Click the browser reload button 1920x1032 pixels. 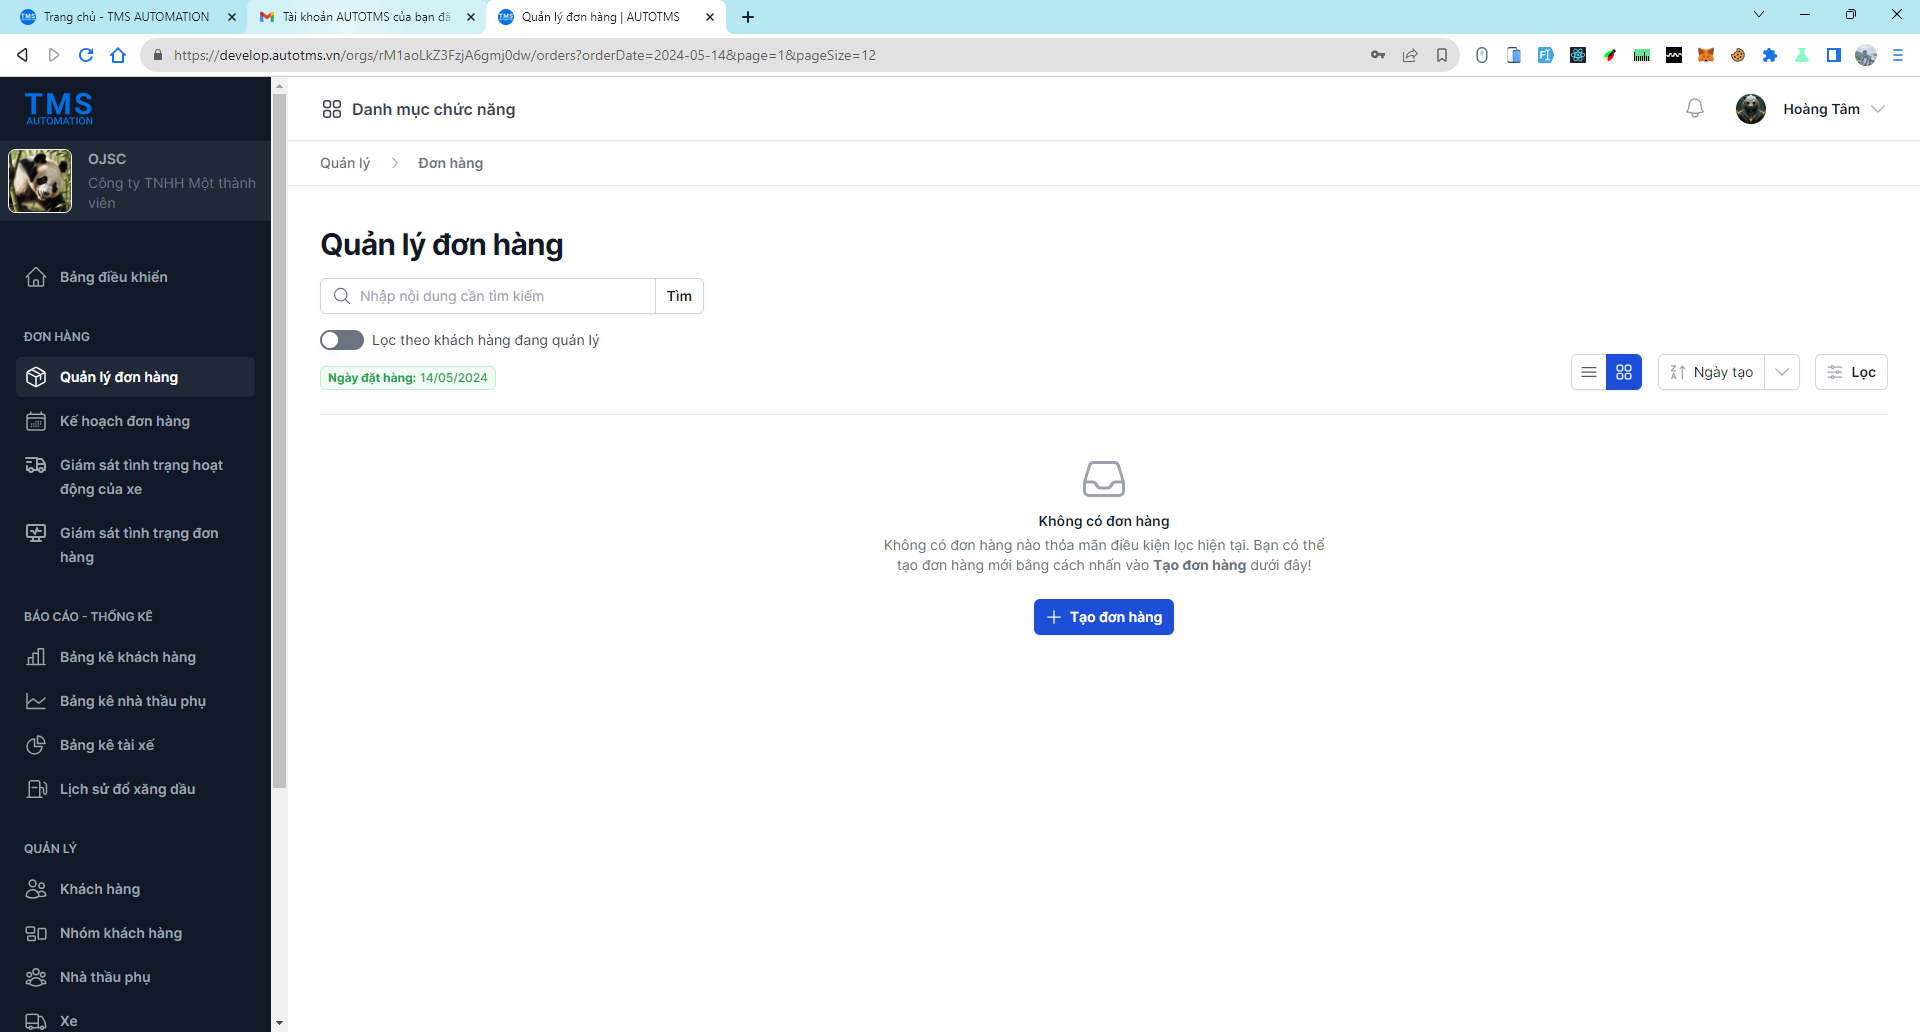[86, 55]
